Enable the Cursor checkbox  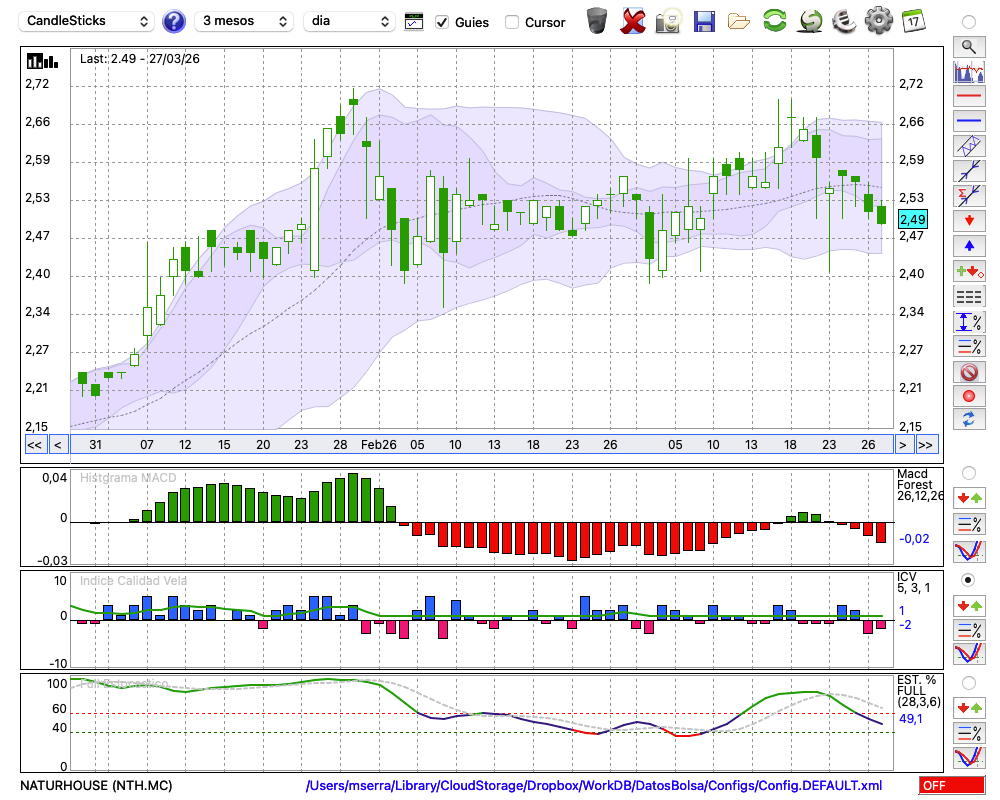tap(512, 22)
